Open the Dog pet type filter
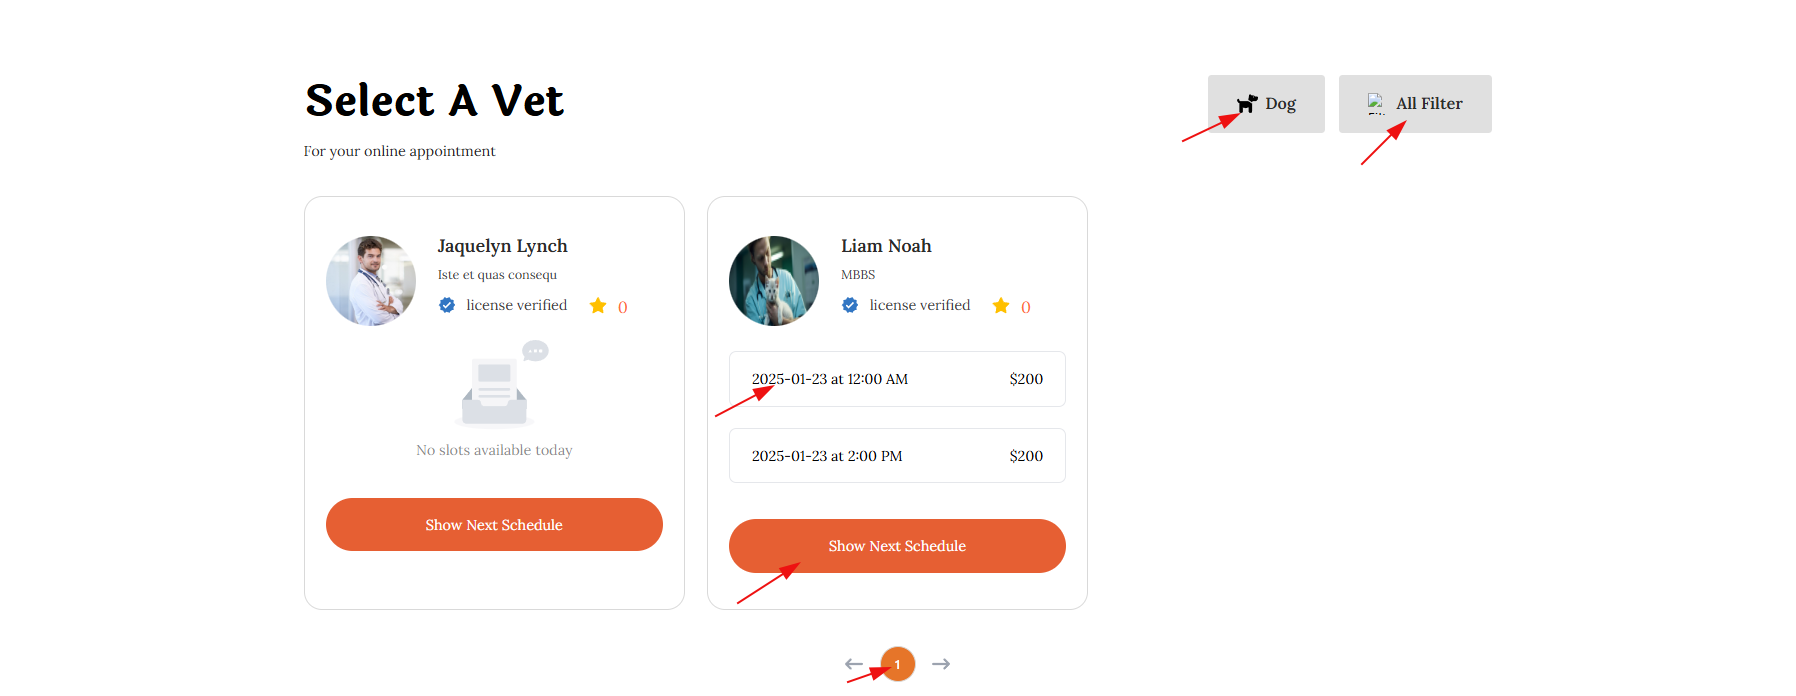The width and height of the screenshot is (1796, 696). click(1266, 104)
